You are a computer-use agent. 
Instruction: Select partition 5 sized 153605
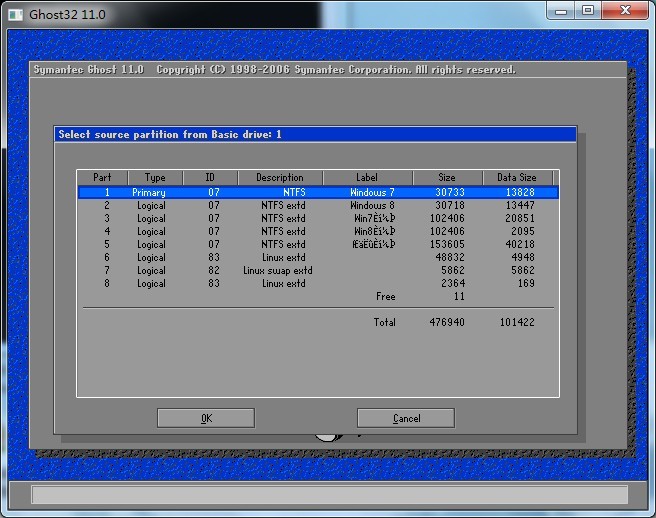click(x=318, y=244)
